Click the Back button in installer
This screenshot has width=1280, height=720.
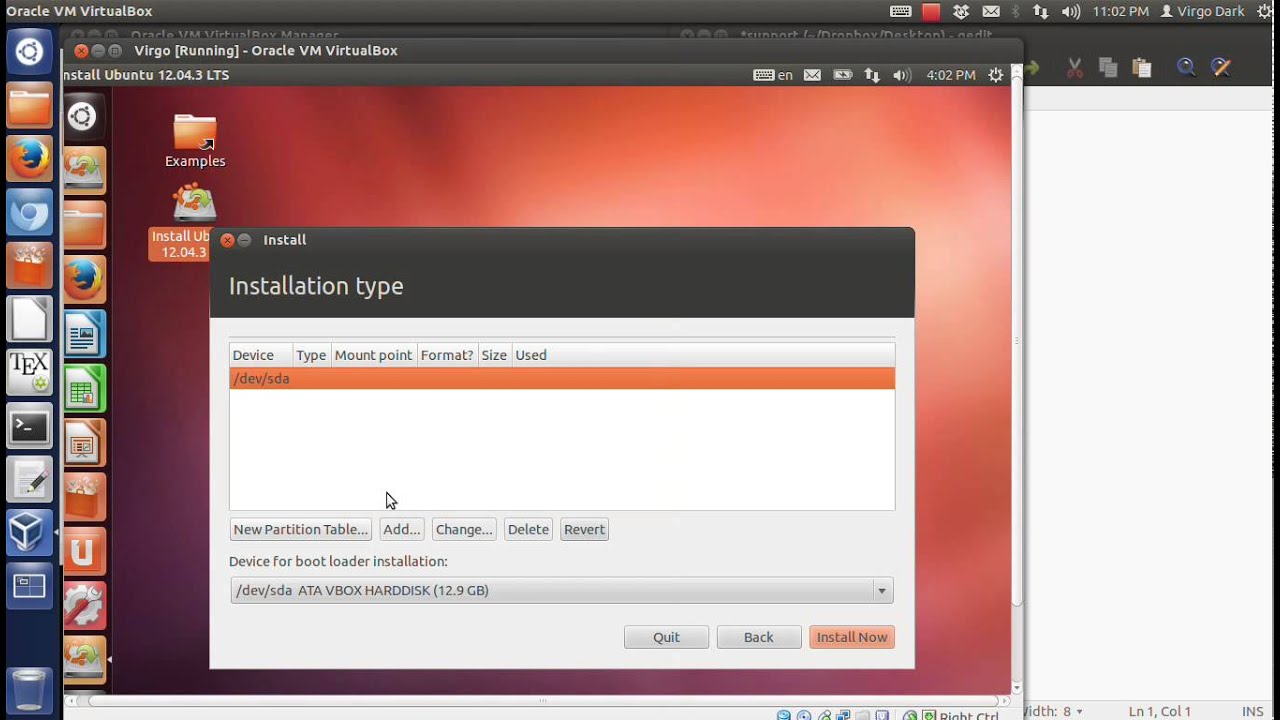point(758,637)
